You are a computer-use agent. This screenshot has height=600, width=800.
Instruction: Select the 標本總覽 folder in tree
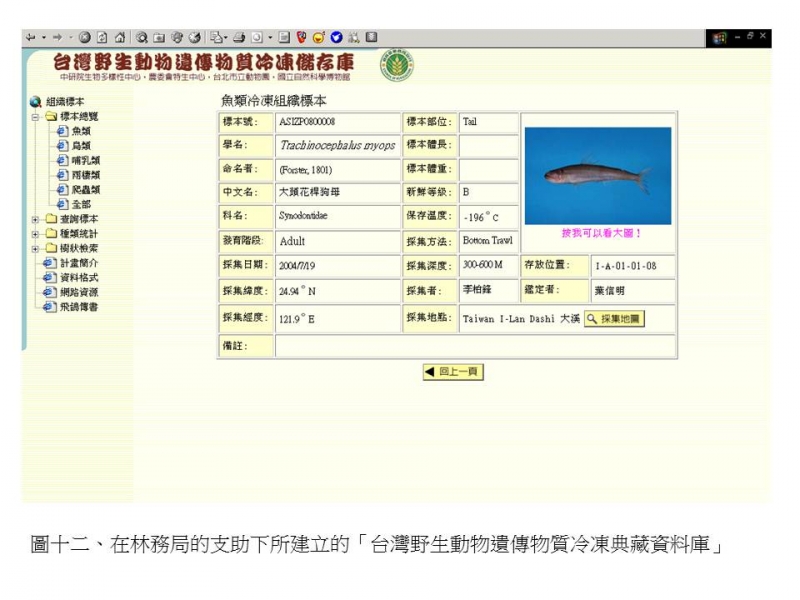click(78, 116)
